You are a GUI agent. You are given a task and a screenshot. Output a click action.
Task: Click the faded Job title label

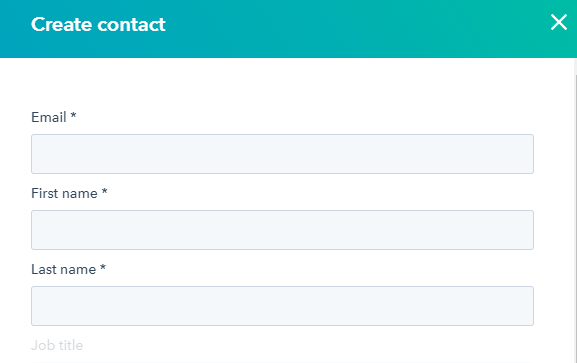pyautogui.click(x=57, y=345)
